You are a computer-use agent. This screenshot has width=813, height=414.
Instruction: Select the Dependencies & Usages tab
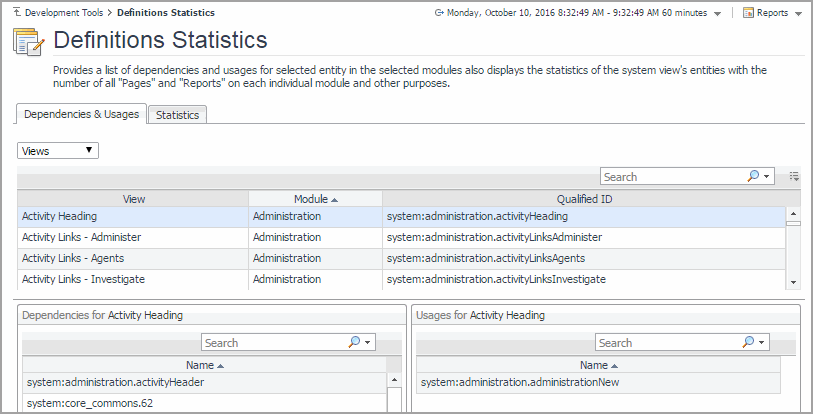pos(81,114)
